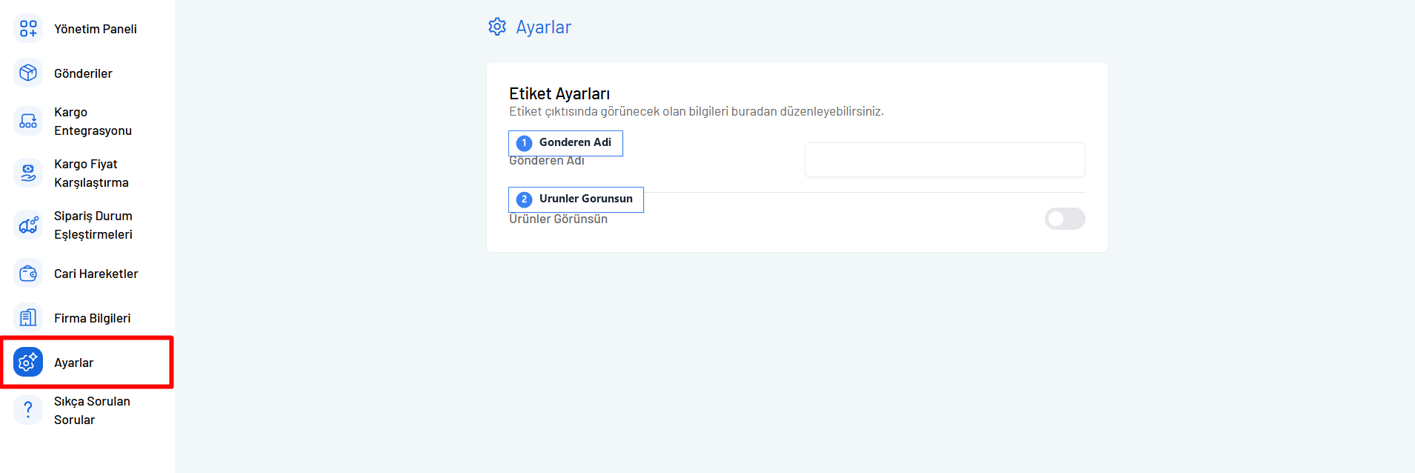Viewport: 1415px width, 473px height.
Task: Click the Sıkça Sorulan Sorular question-mark icon
Action: [x=28, y=410]
